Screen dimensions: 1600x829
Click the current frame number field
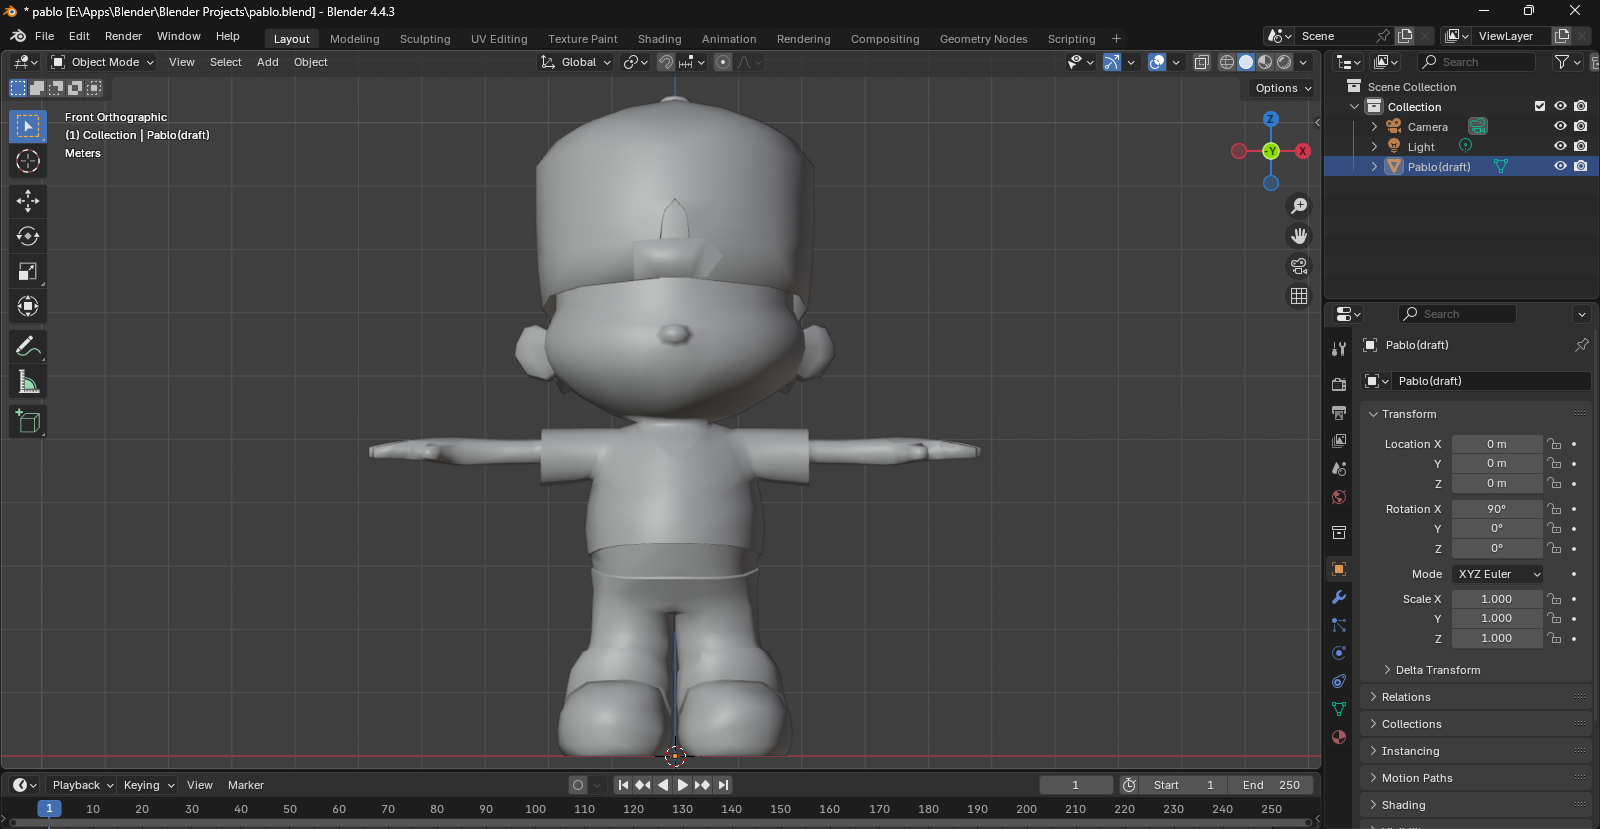click(1076, 785)
